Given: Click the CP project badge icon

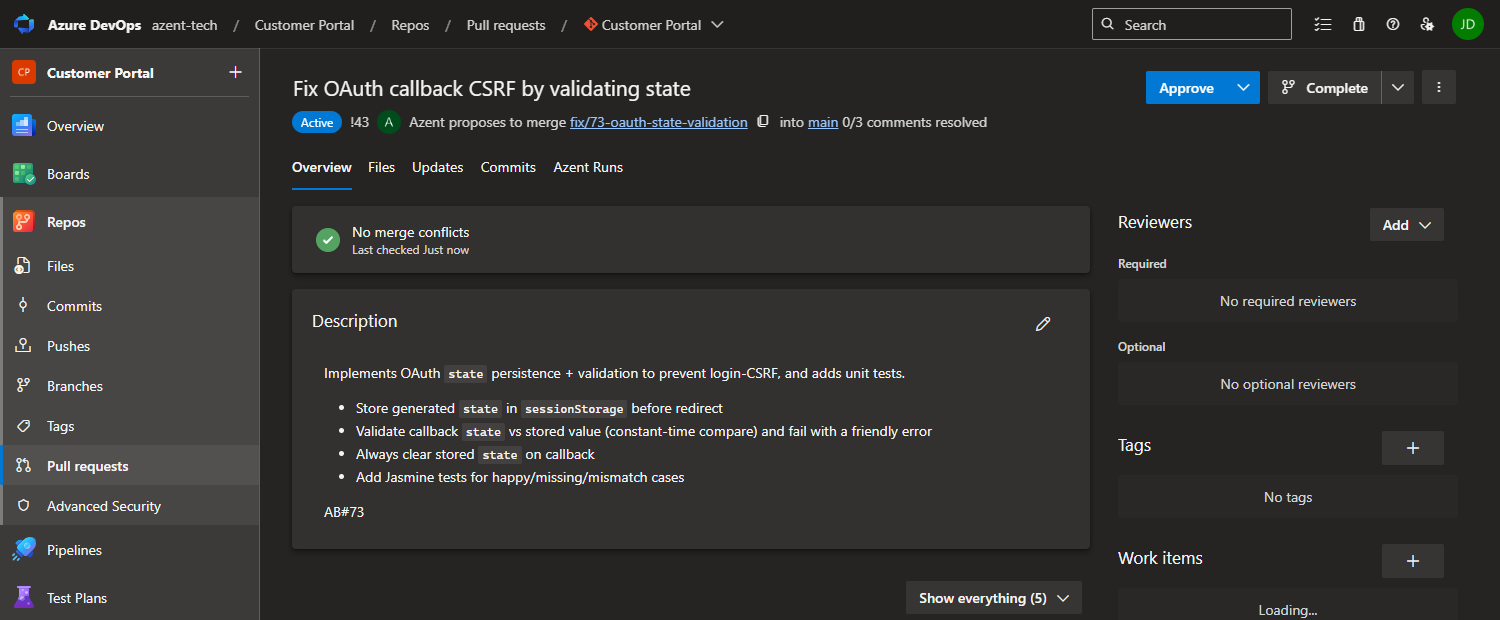Looking at the screenshot, I should [24, 72].
